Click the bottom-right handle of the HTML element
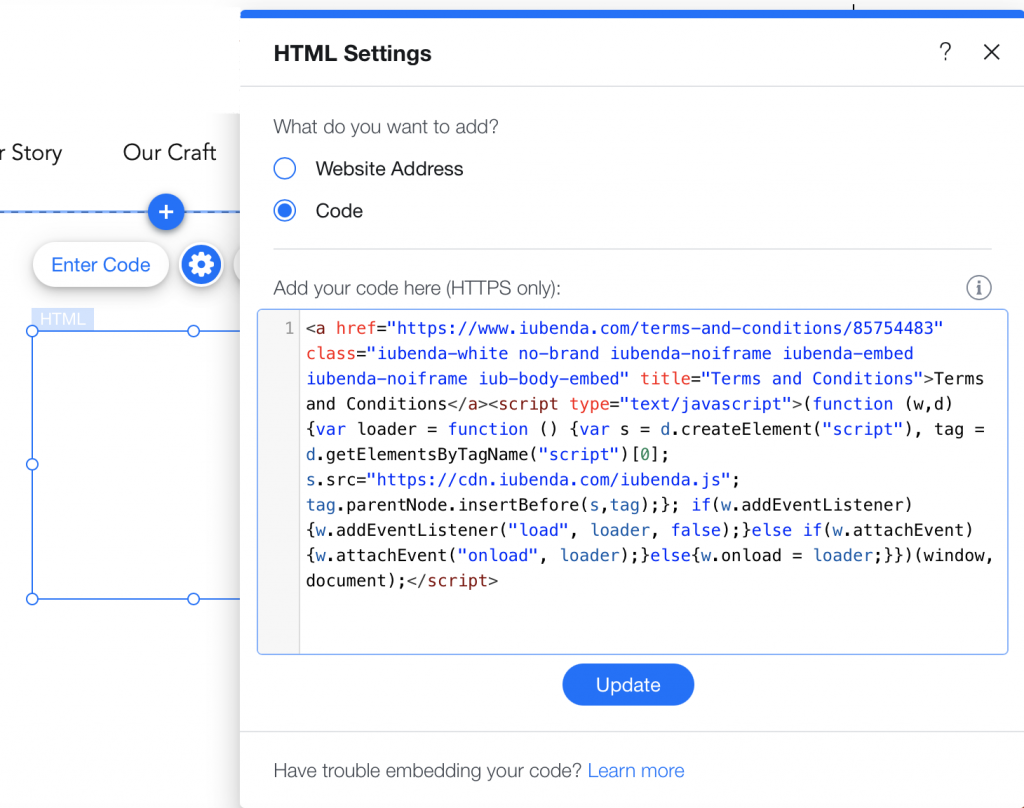 192,599
